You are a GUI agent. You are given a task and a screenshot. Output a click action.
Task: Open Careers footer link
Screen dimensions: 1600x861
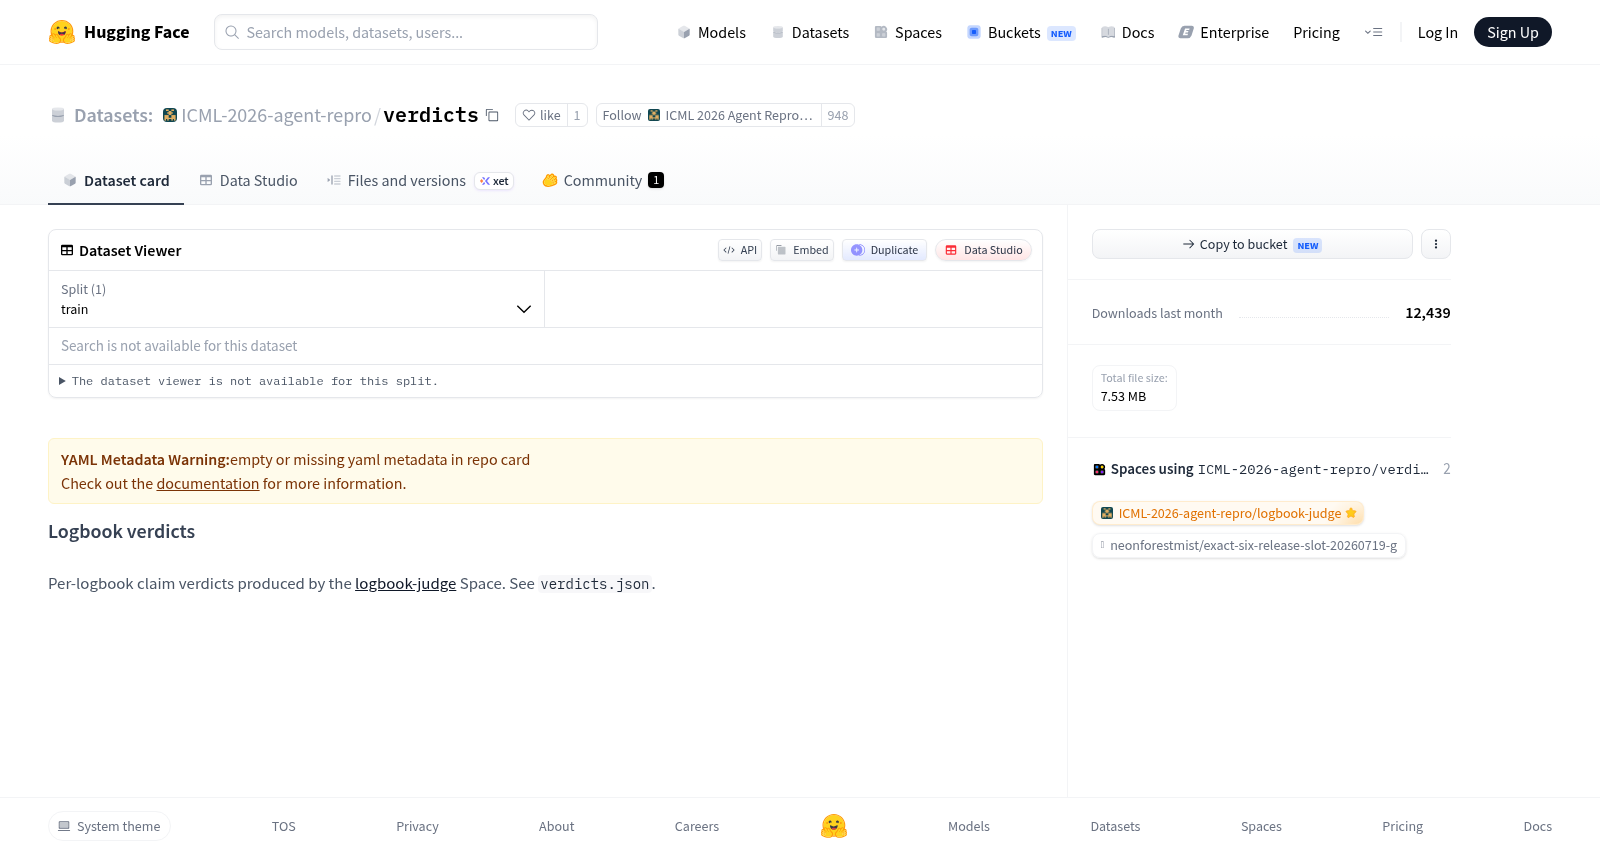click(x=697, y=826)
